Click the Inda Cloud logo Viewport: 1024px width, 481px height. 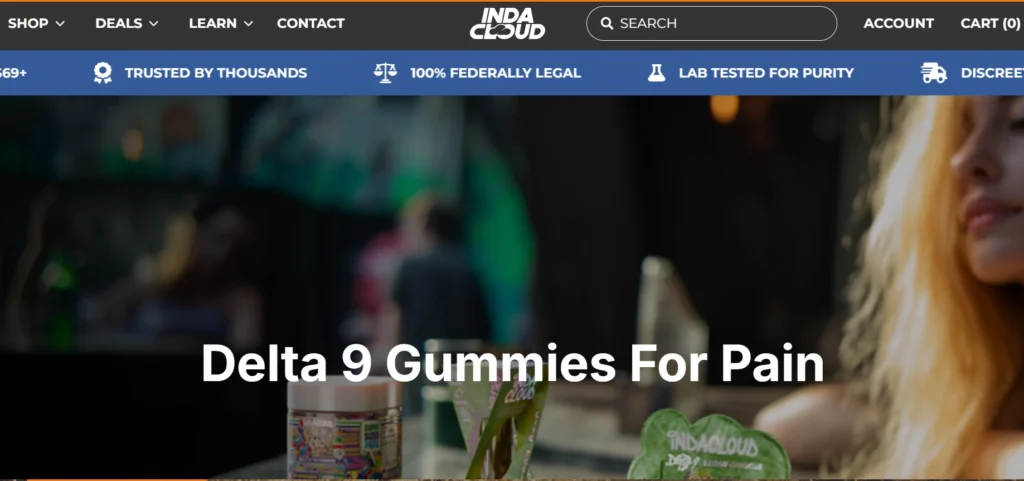click(507, 23)
